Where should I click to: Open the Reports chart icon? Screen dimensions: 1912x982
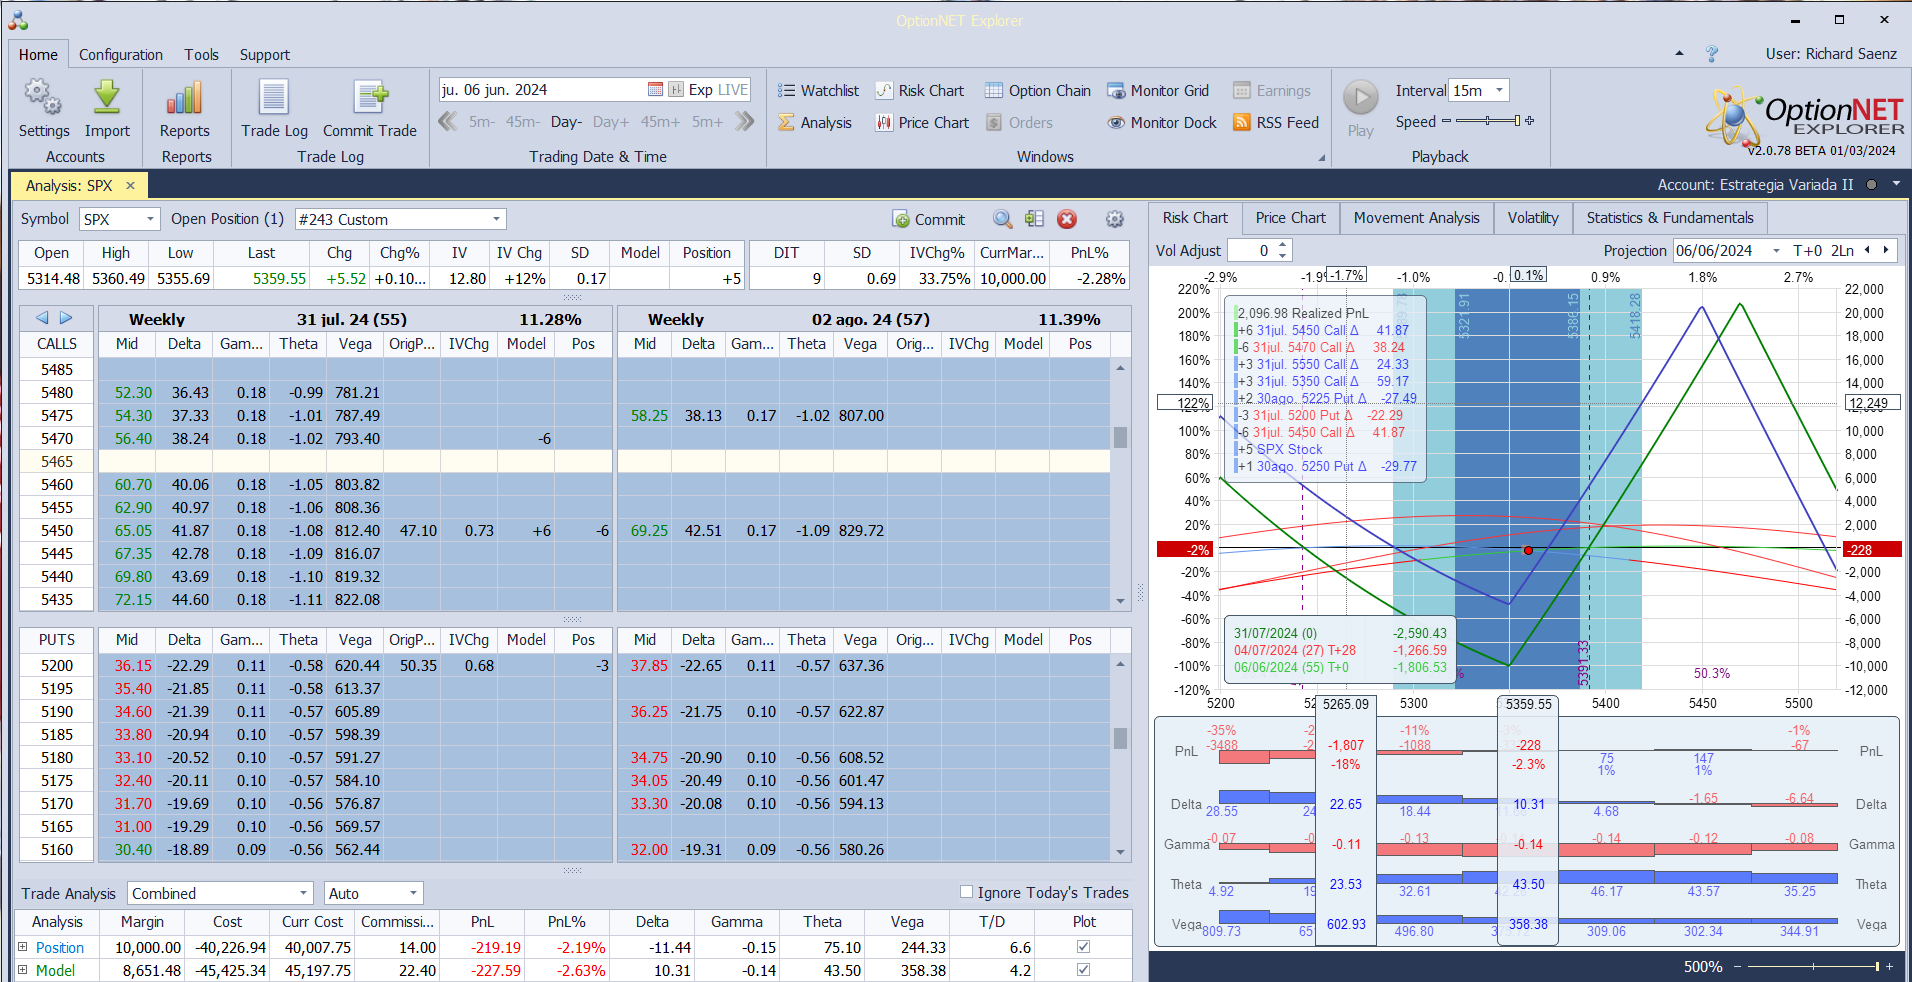(185, 98)
